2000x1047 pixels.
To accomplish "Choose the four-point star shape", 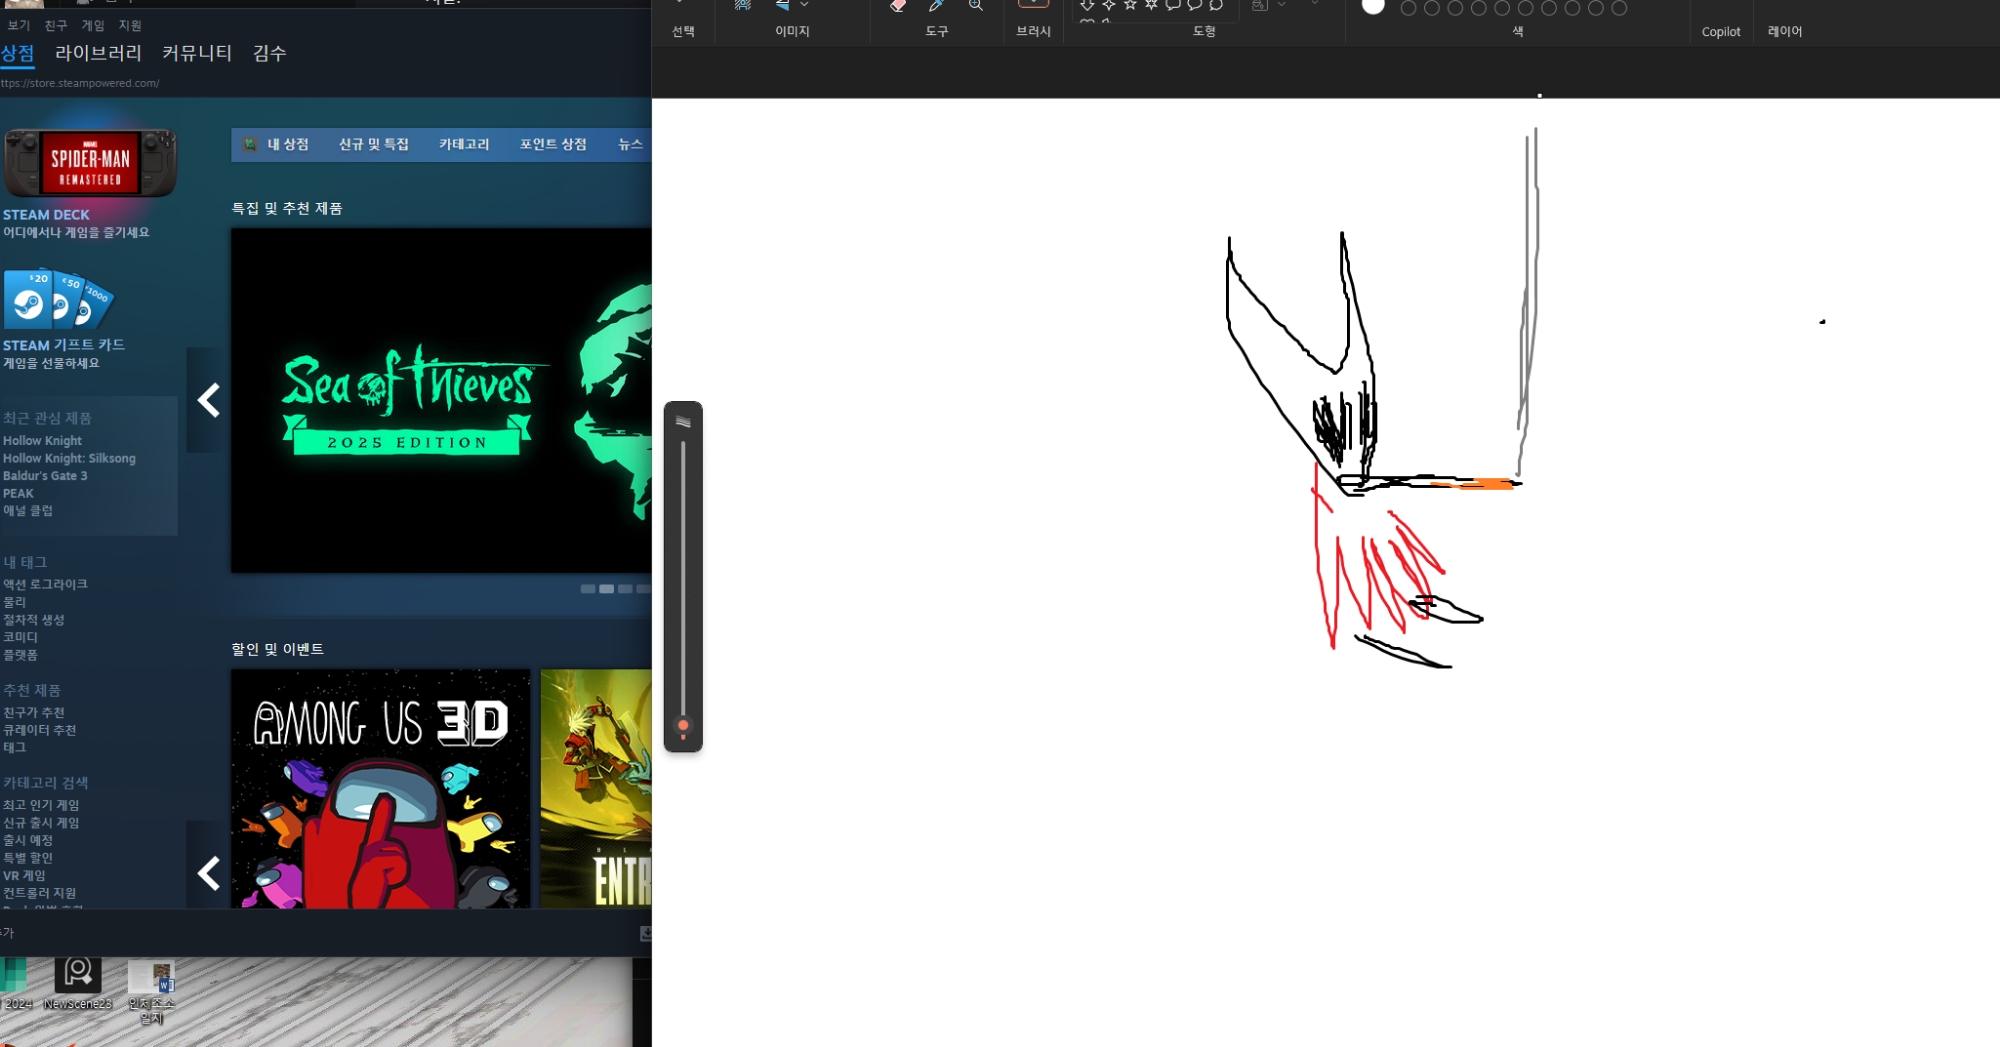I will coord(1109,6).
